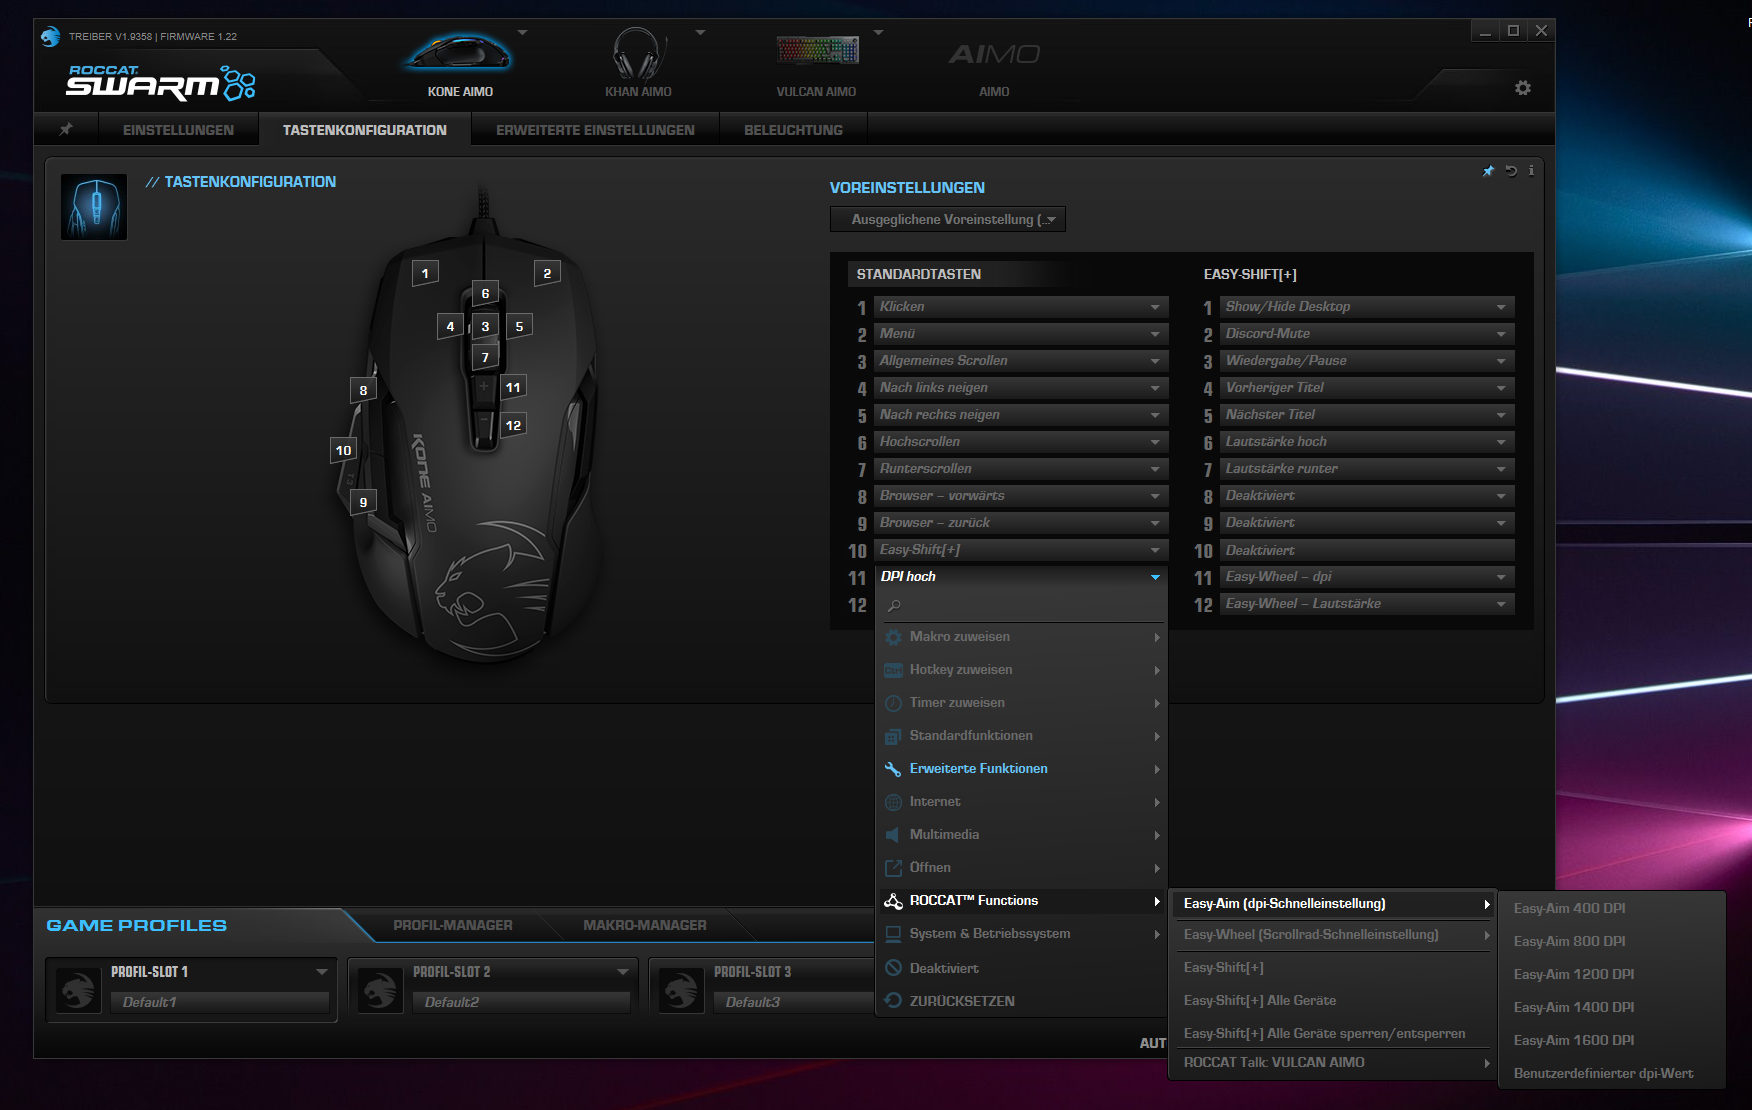Open the AIMO logo device tab
Screen dimensions: 1752x1110
994,54
